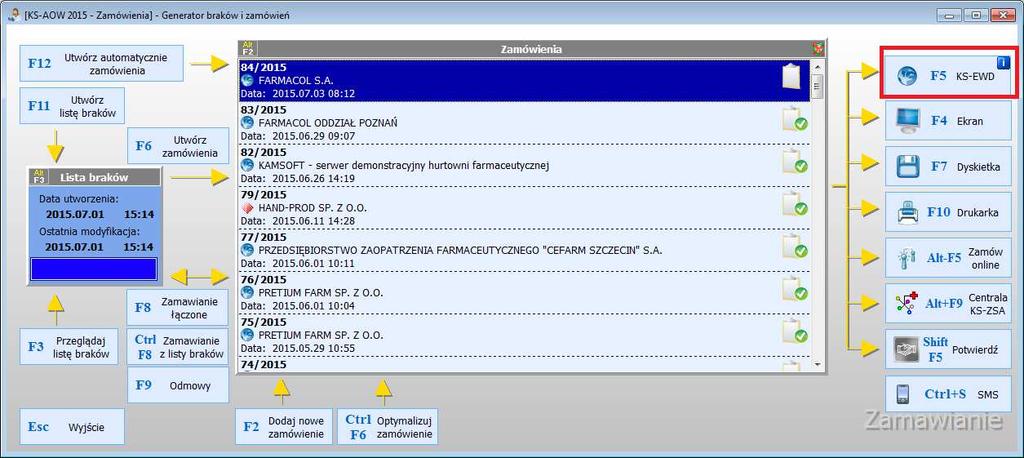Click F11 Utwórz listę braków
The image size is (1024, 458).
click(72, 105)
